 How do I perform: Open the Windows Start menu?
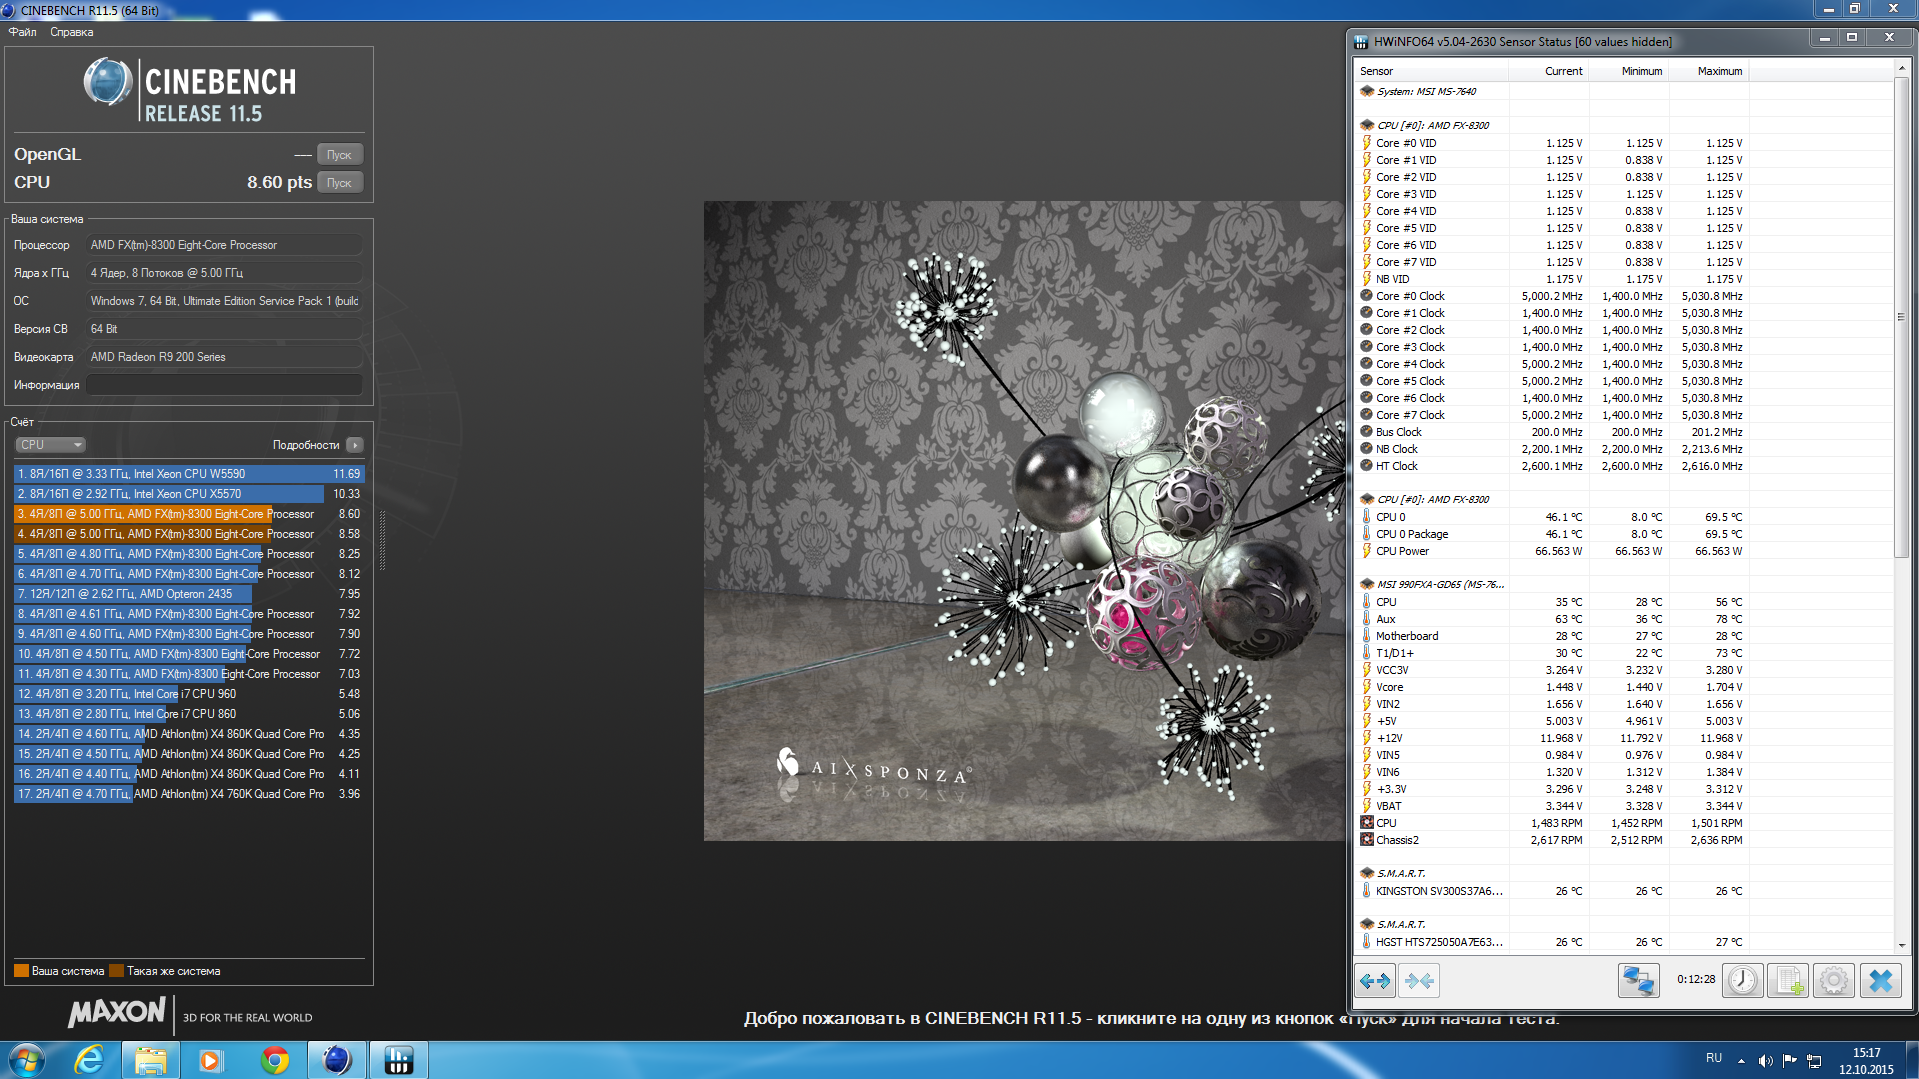[27, 1060]
